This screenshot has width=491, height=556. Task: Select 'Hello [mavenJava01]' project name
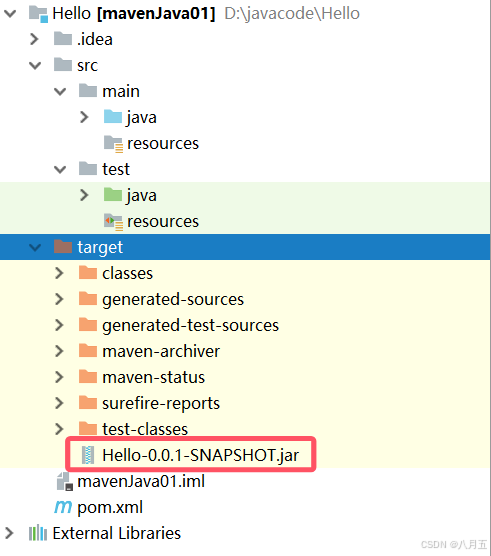coord(134,13)
